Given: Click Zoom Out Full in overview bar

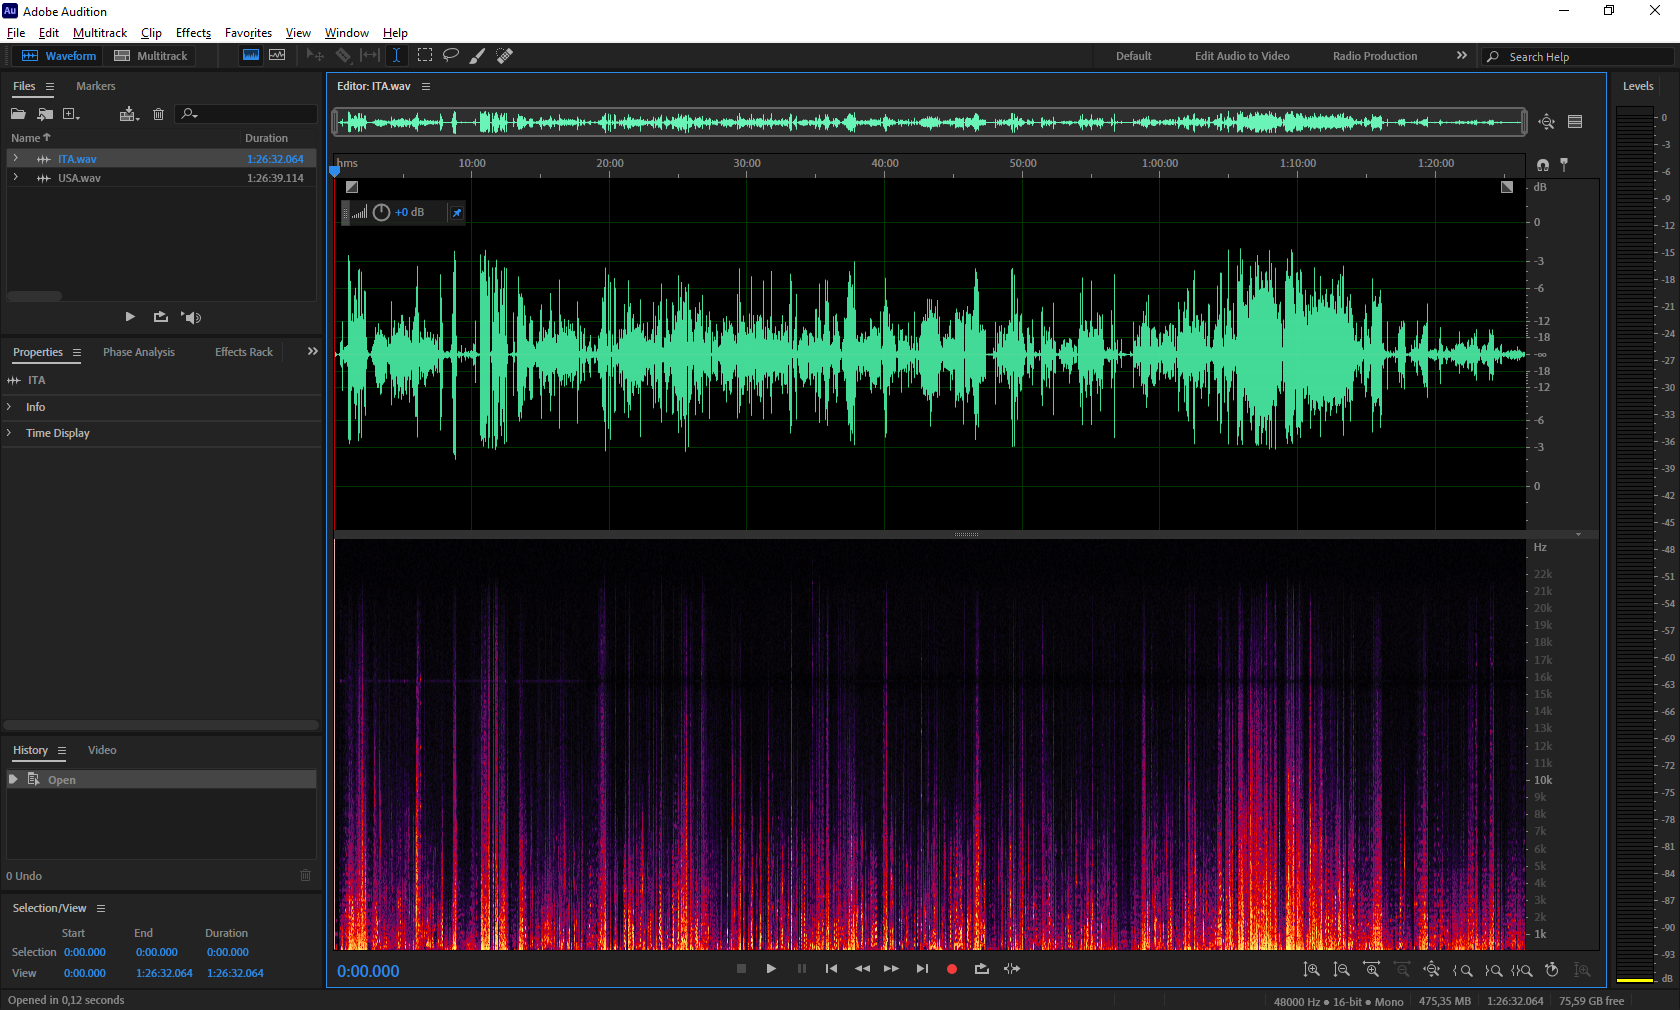Looking at the screenshot, I should click(x=1547, y=122).
